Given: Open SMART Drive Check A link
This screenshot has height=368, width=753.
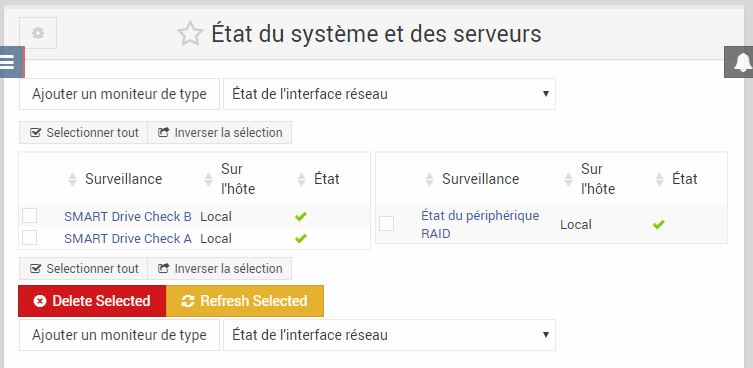Looking at the screenshot, I should coord(128,238).
